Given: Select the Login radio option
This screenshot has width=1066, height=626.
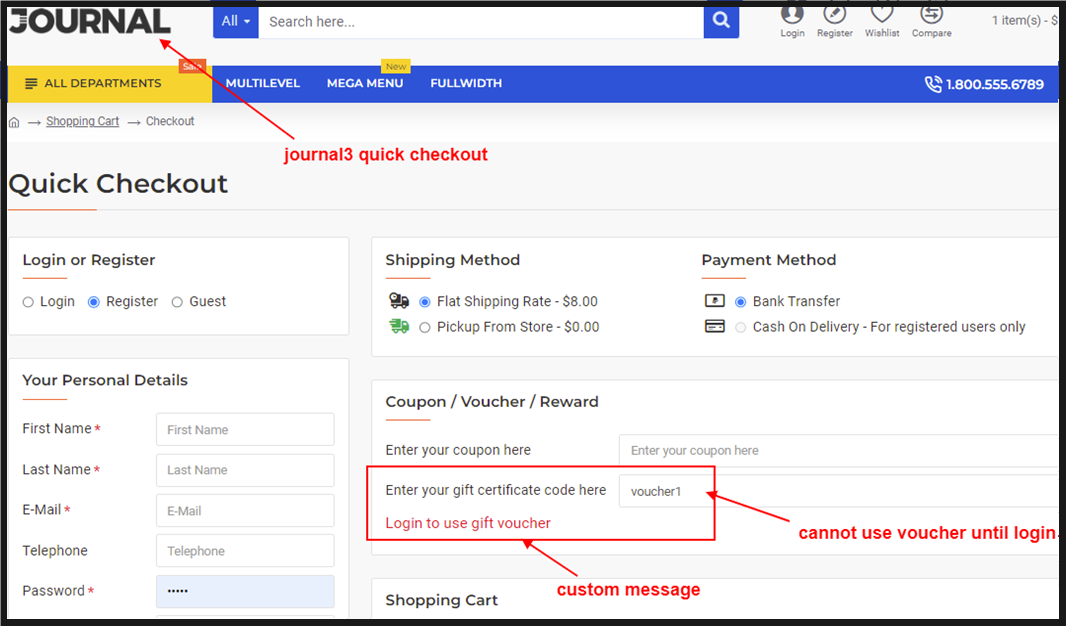Looking at the screenshot, I should click(x=28, y=302).
